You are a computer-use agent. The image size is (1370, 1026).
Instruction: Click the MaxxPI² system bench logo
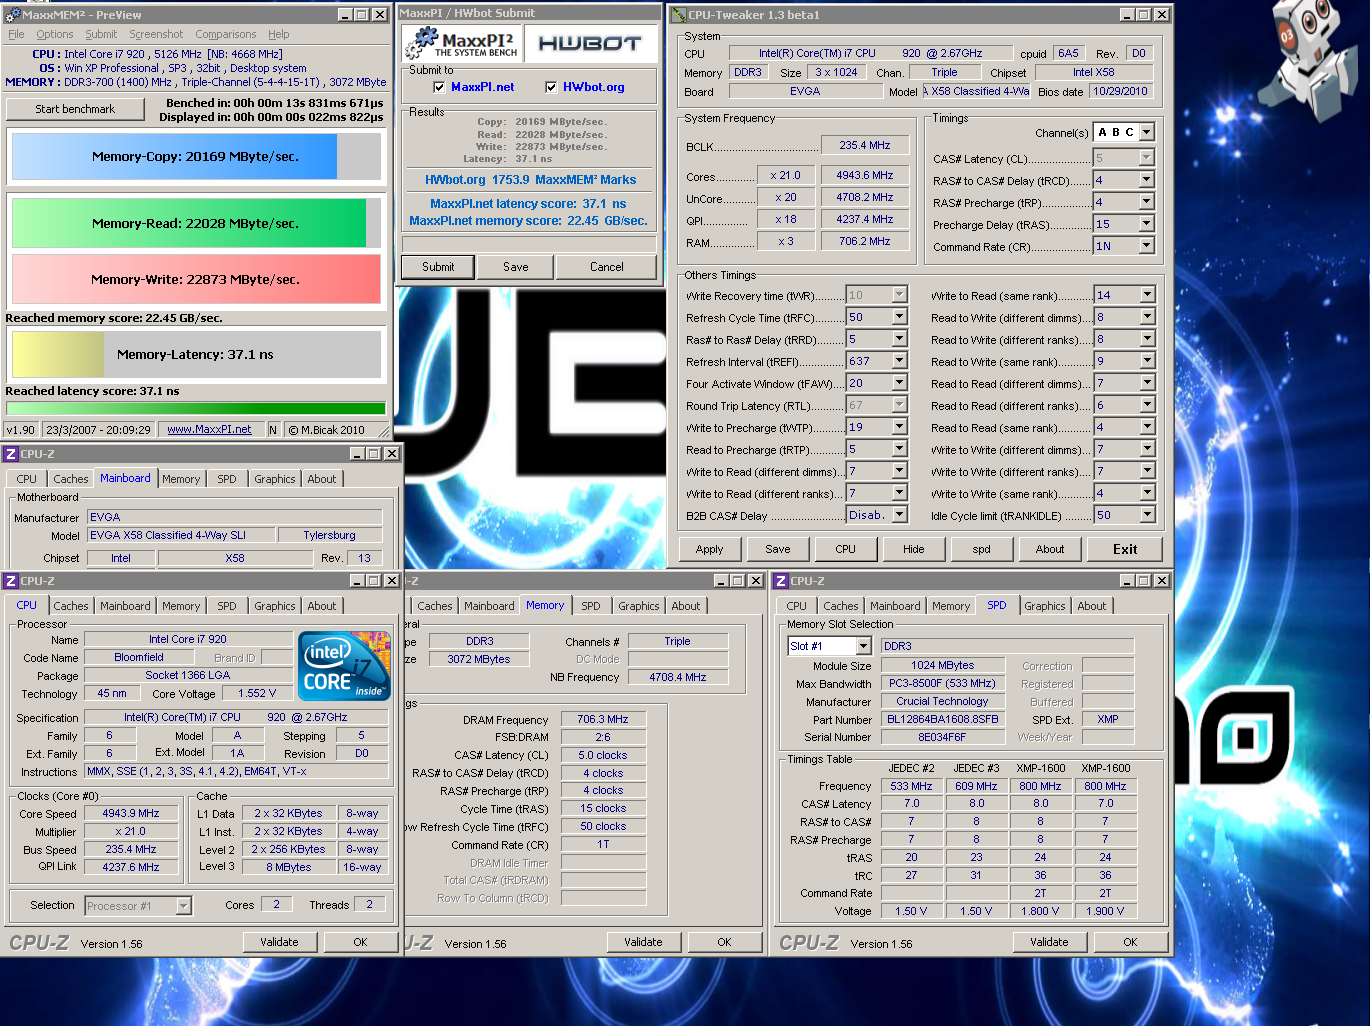click(463, 44)
